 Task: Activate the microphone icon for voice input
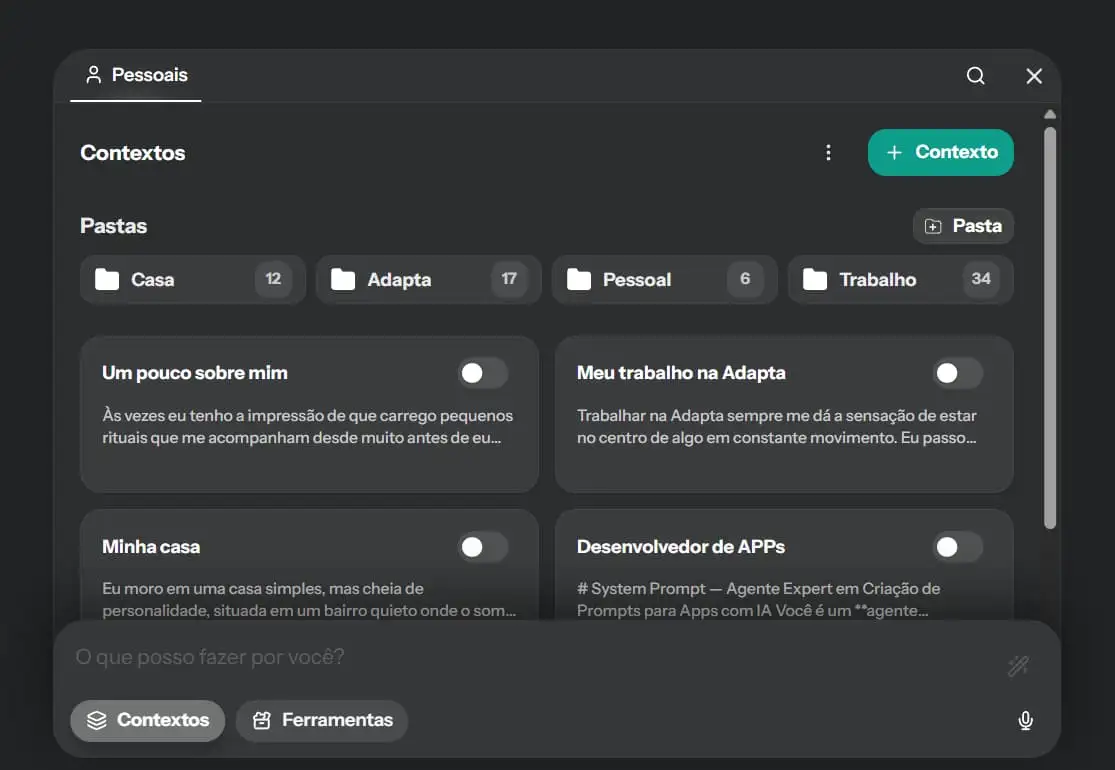[x=1025, y=720]
